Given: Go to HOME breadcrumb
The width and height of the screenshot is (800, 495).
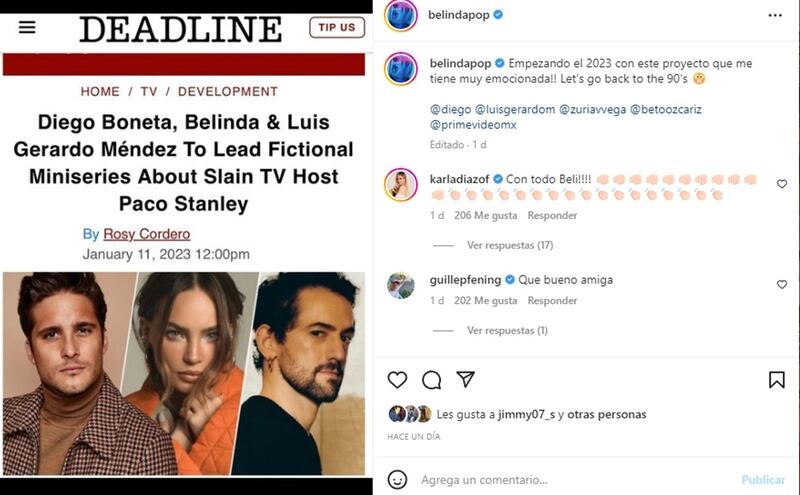Looking at the screenshot, I should click(100, 92).
